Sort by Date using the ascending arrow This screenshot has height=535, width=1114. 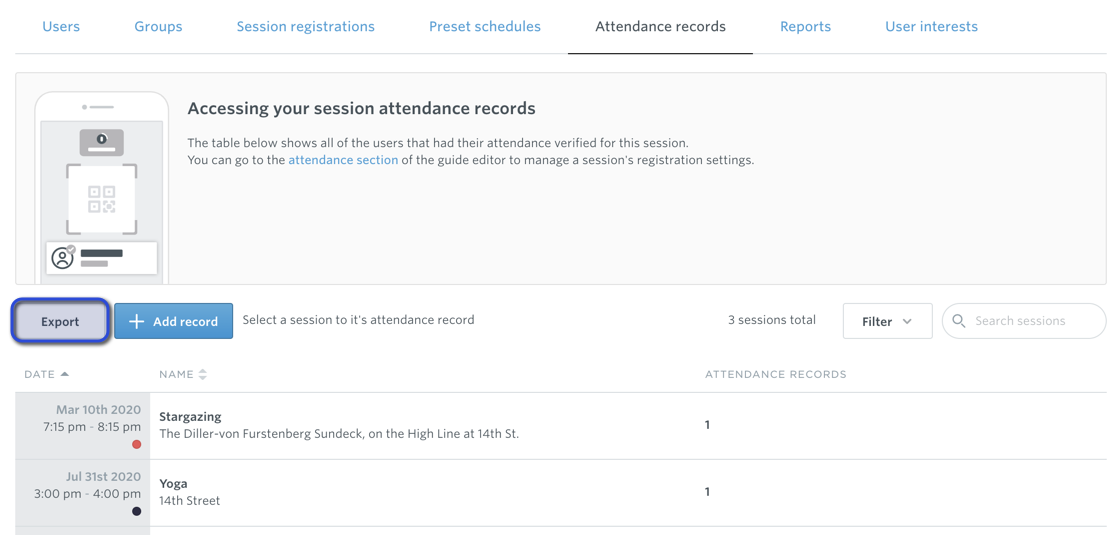point(65,374)
